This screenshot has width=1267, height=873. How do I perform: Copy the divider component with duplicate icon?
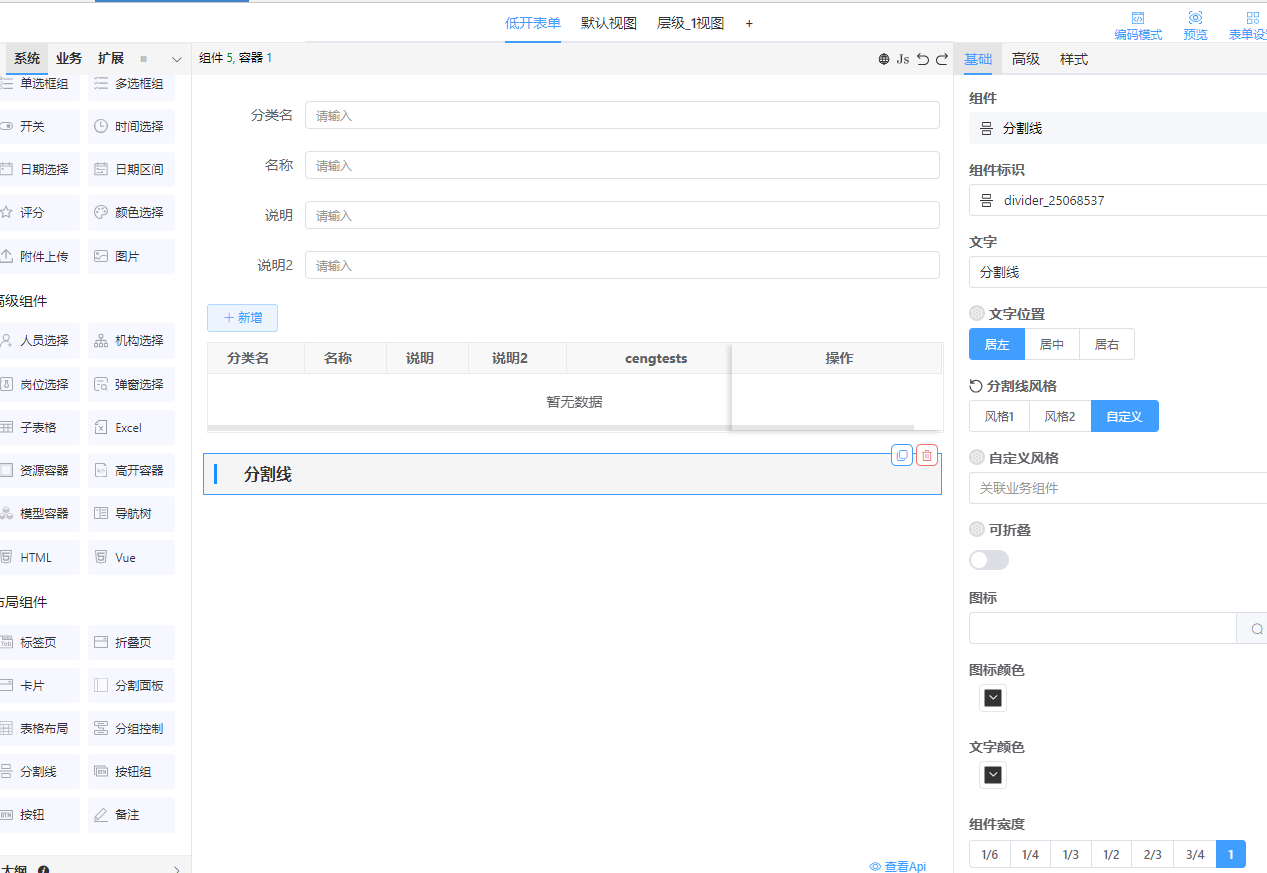click(x=902, y=455)
